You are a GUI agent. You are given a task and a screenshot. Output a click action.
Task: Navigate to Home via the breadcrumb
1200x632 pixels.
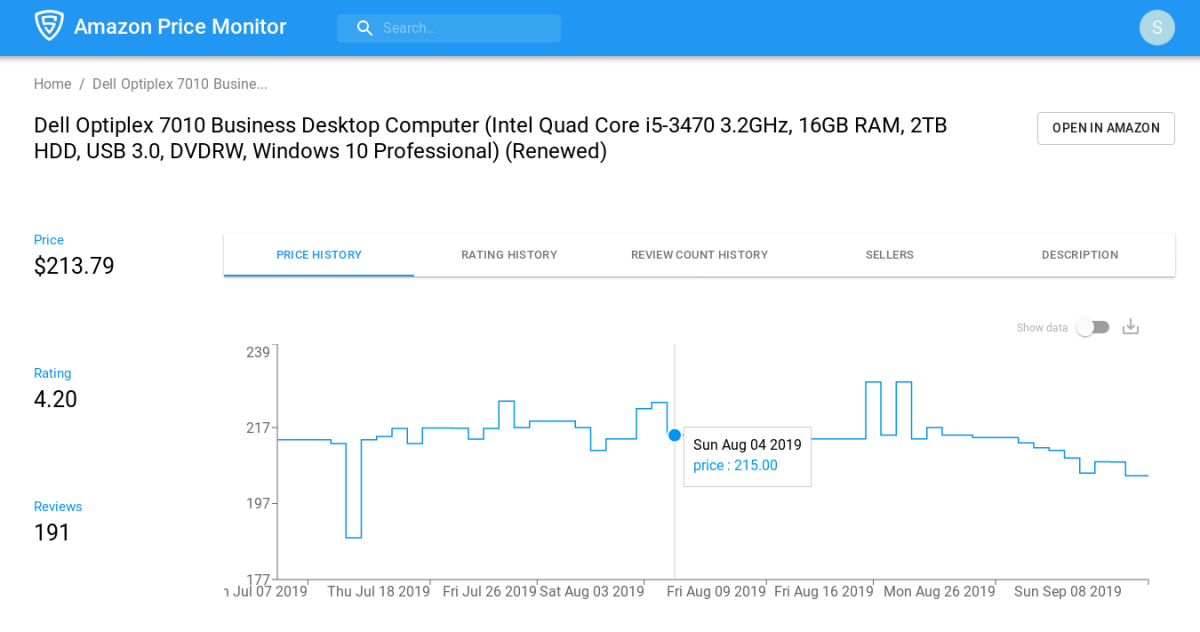52,84
